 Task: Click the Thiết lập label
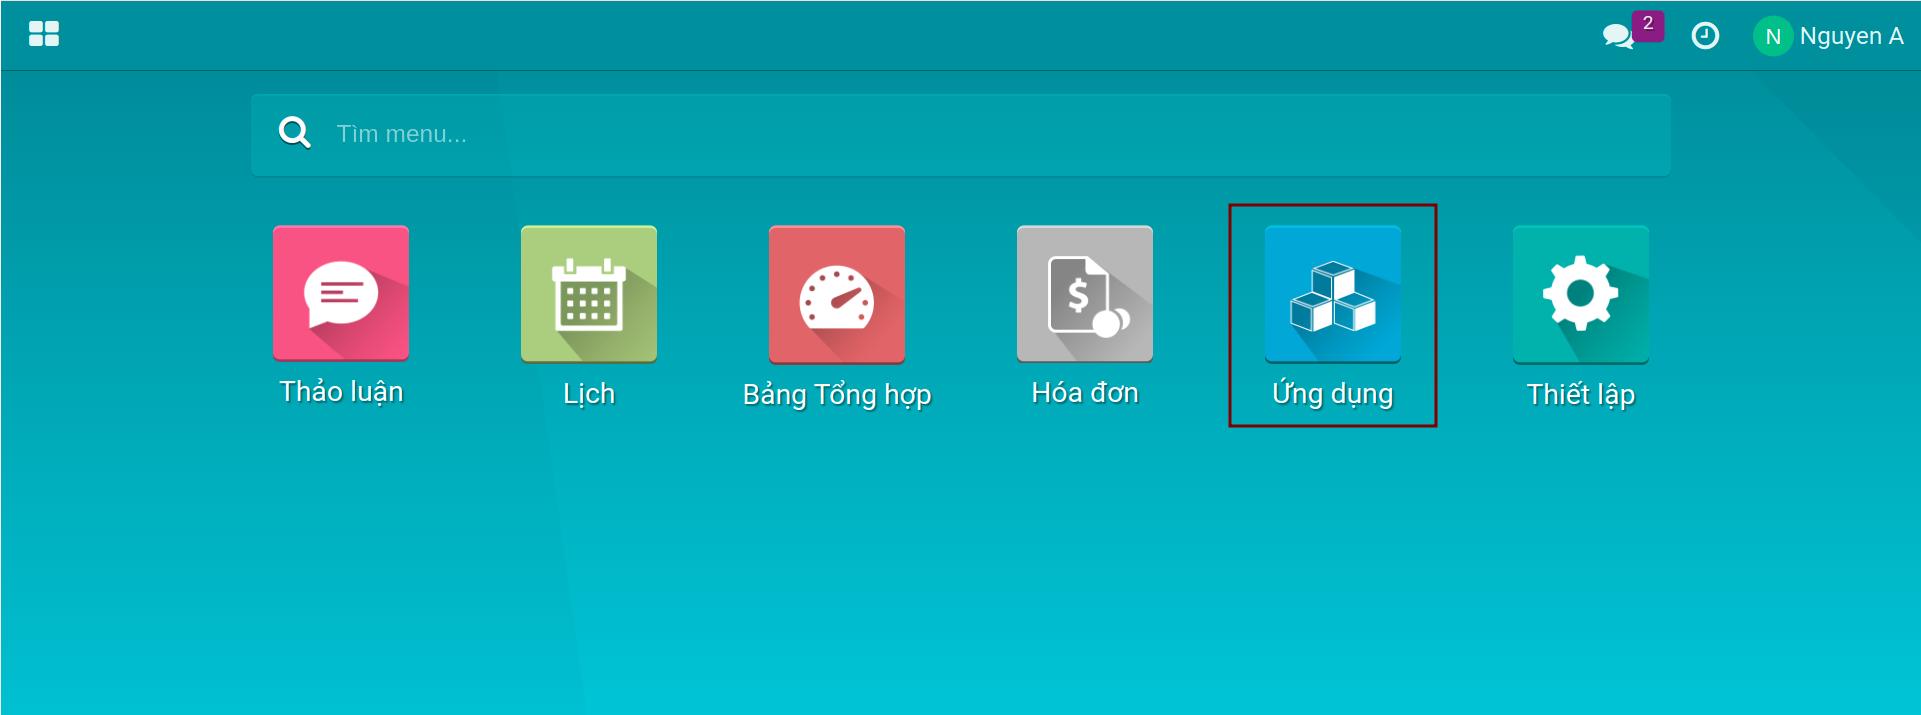pos(1581,395)
